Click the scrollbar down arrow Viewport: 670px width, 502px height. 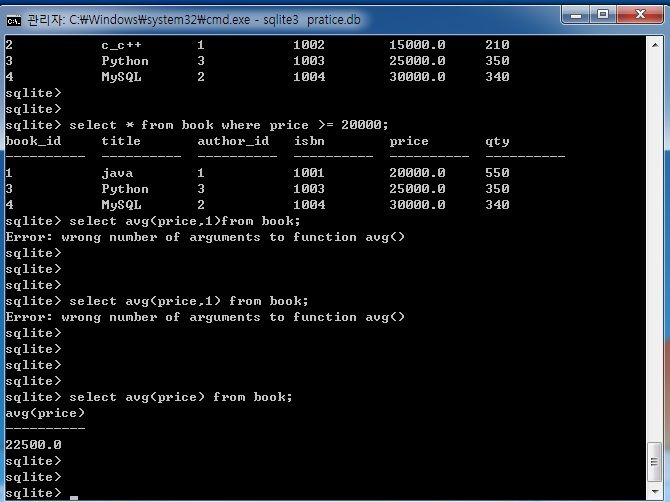(655, 491)
